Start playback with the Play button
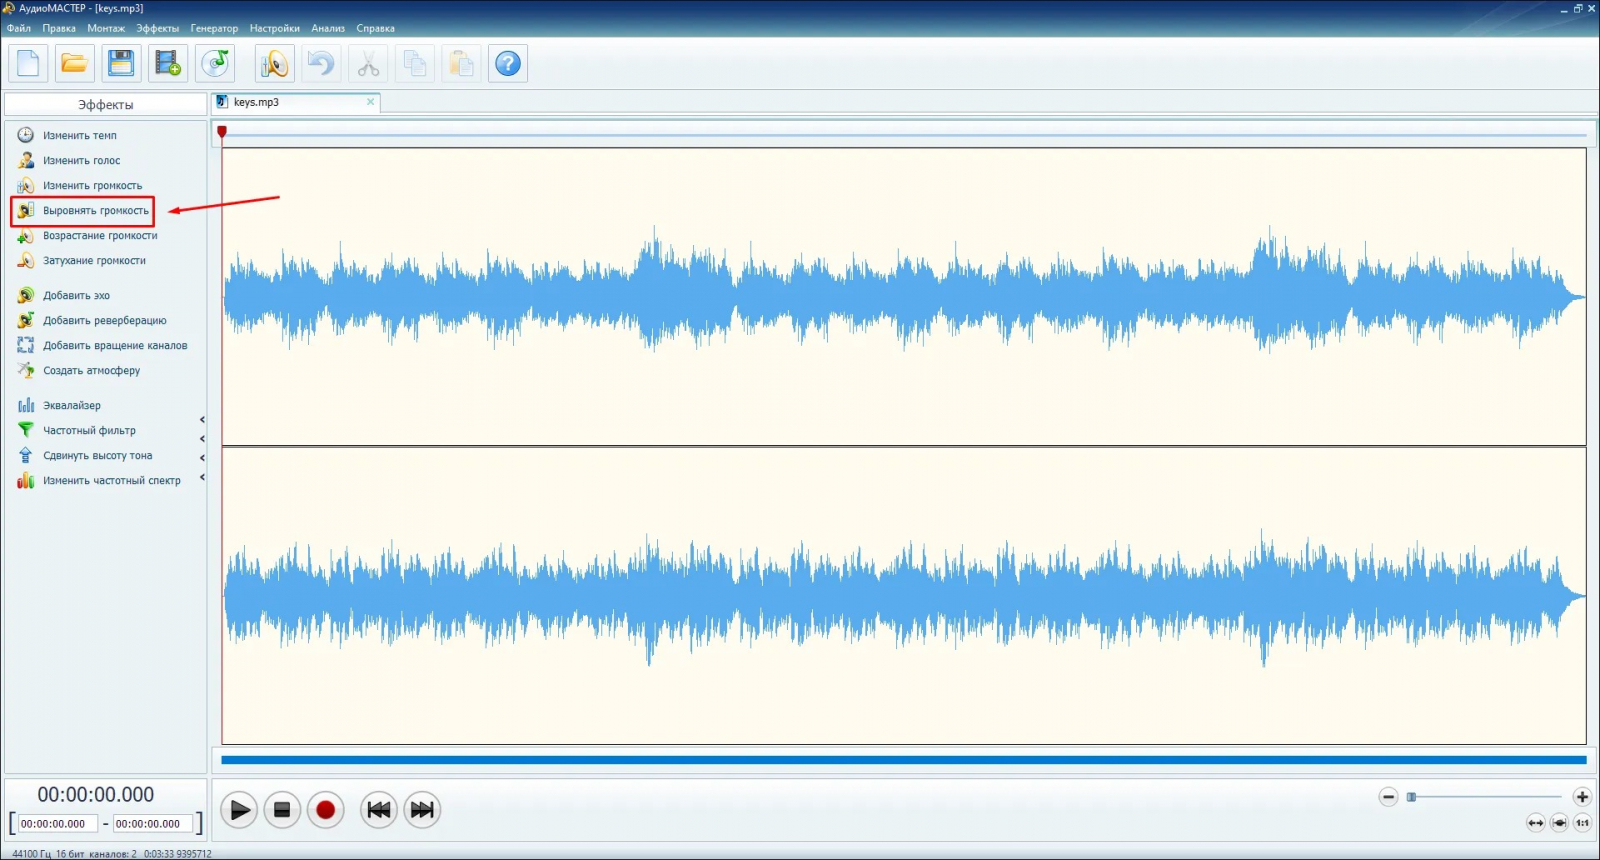 click(239, 810)
